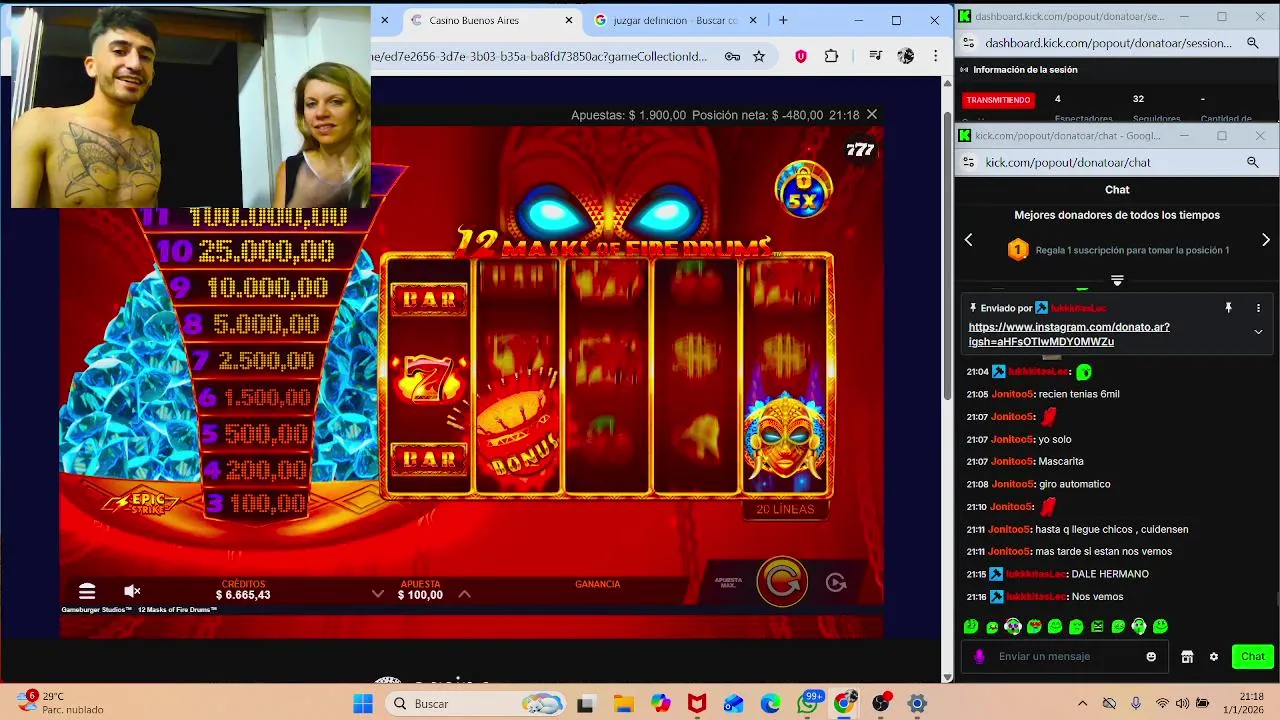
Task: Set maximum bet with Apuesta Máx
Action: pos(728,582)
